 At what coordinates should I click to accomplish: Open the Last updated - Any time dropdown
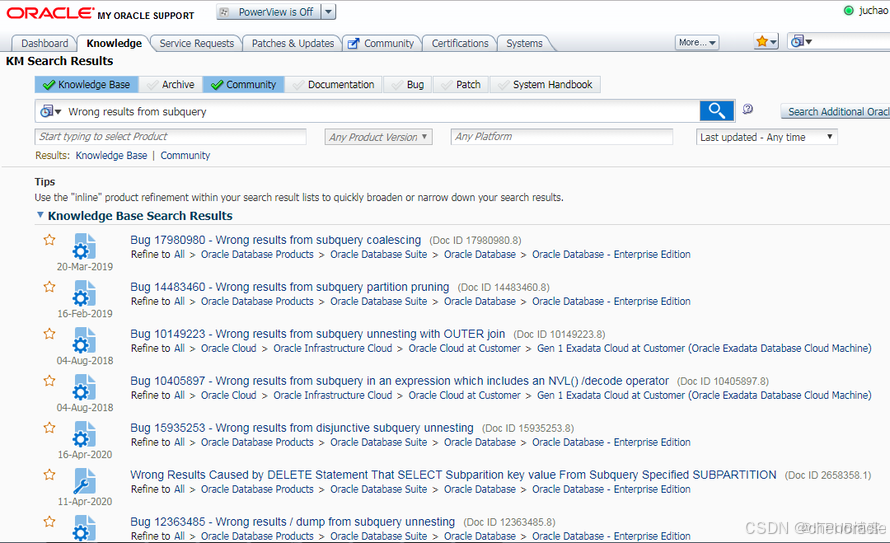point(767,137)
